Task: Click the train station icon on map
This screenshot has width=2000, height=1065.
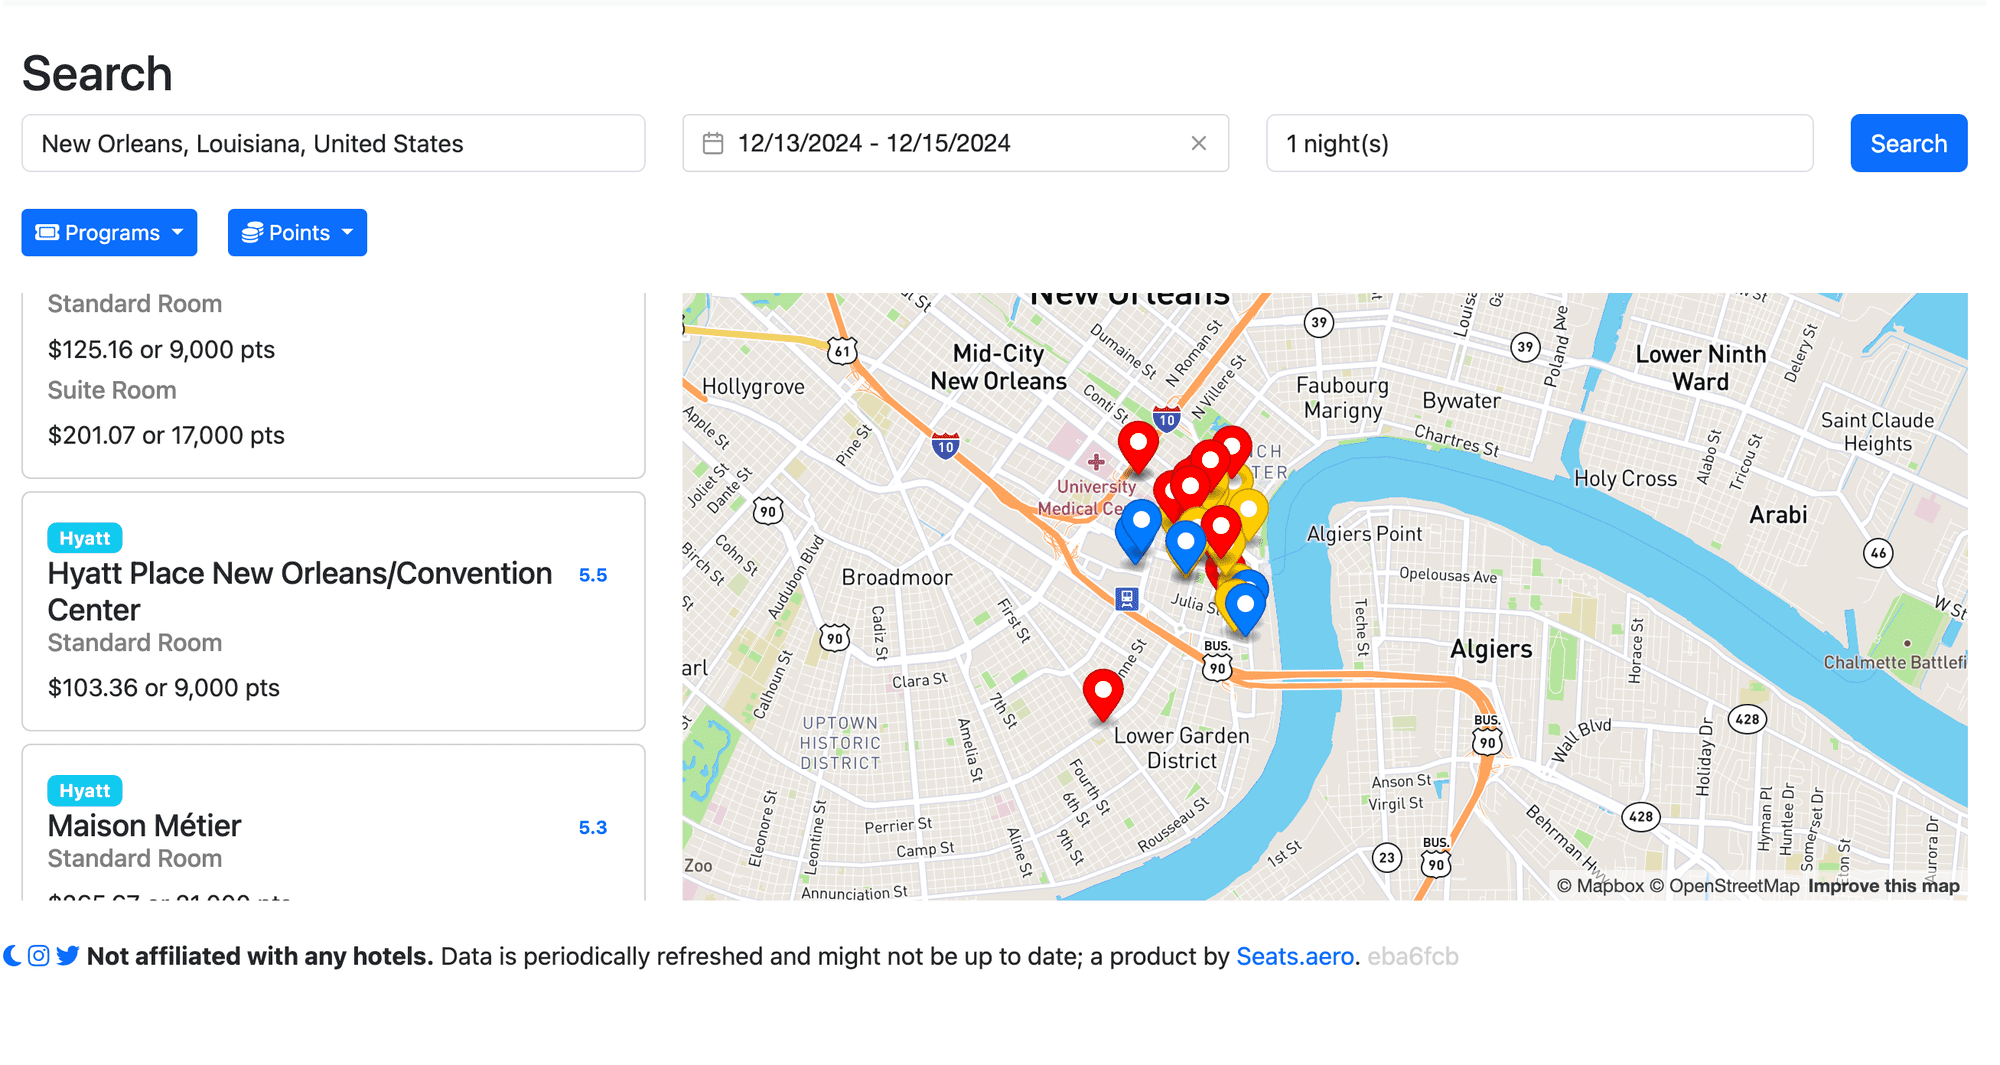Action: click(1127, 598)
